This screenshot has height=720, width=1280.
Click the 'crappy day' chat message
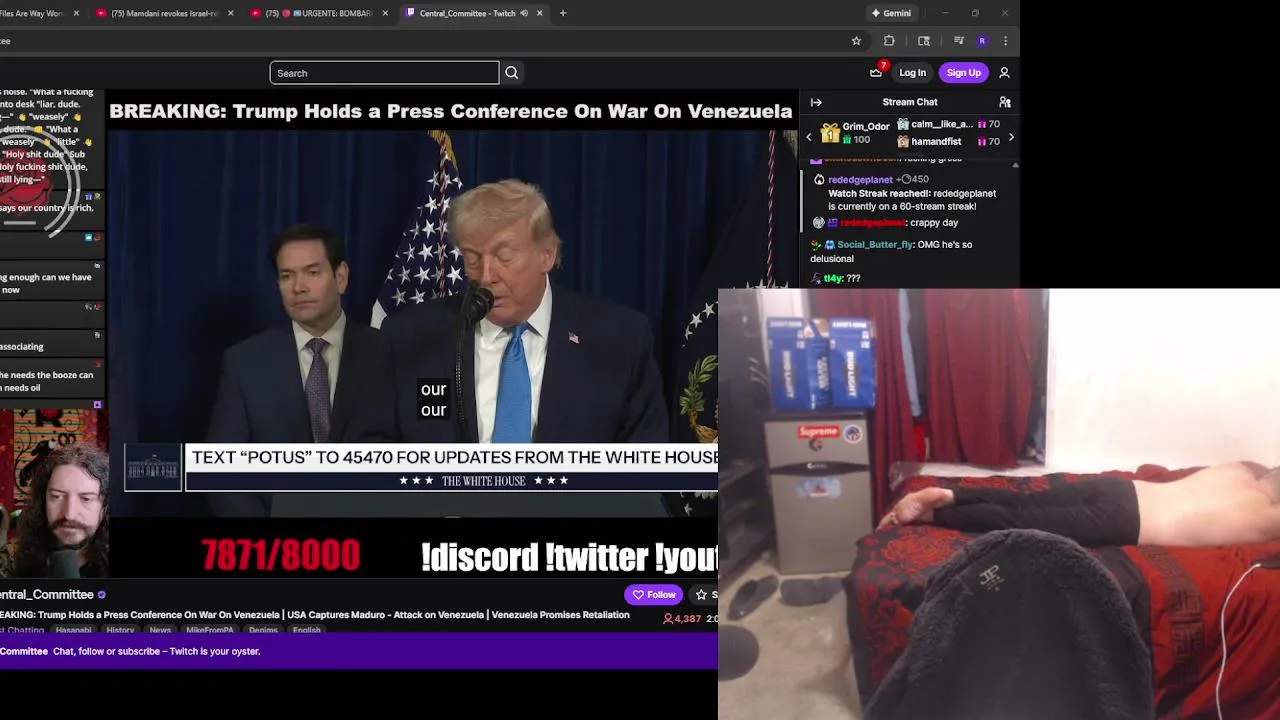point(935,223)
